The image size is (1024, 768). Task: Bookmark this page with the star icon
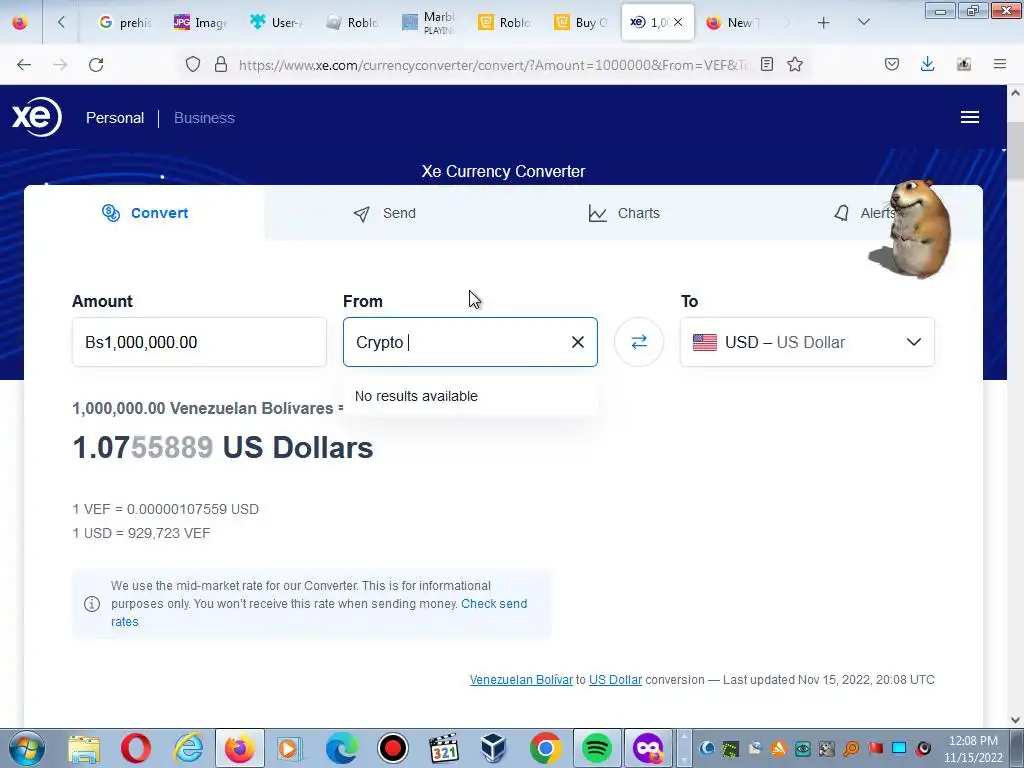click(795, 64)
